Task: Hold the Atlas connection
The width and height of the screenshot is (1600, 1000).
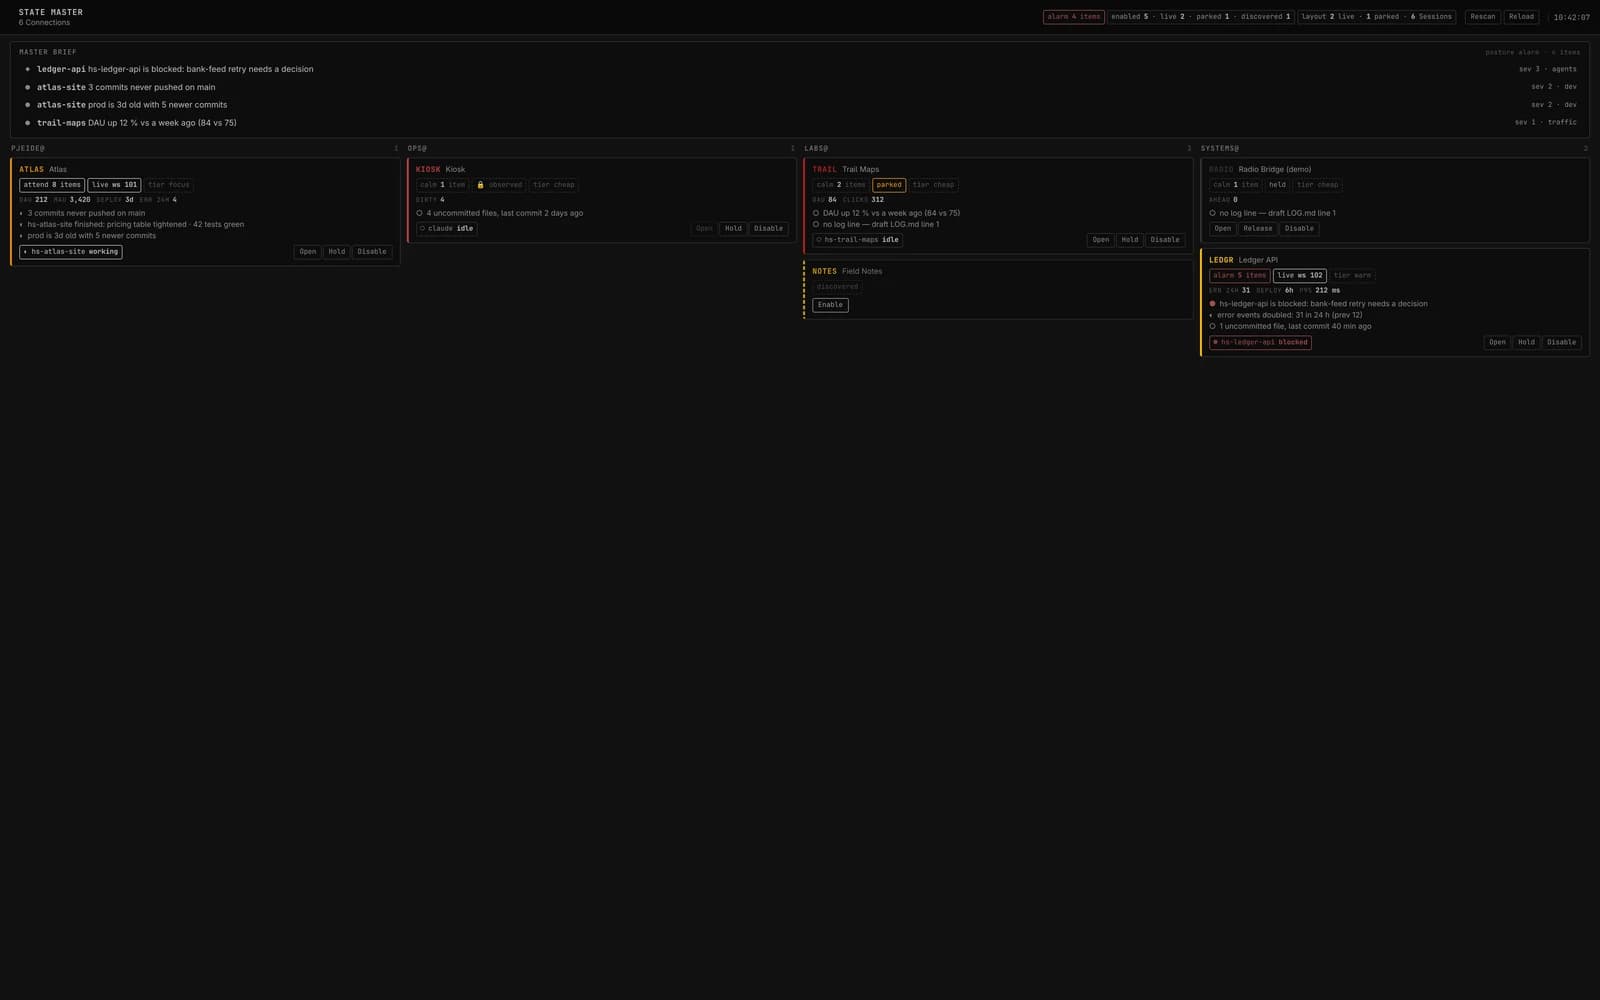Action: tap(337, 252)
